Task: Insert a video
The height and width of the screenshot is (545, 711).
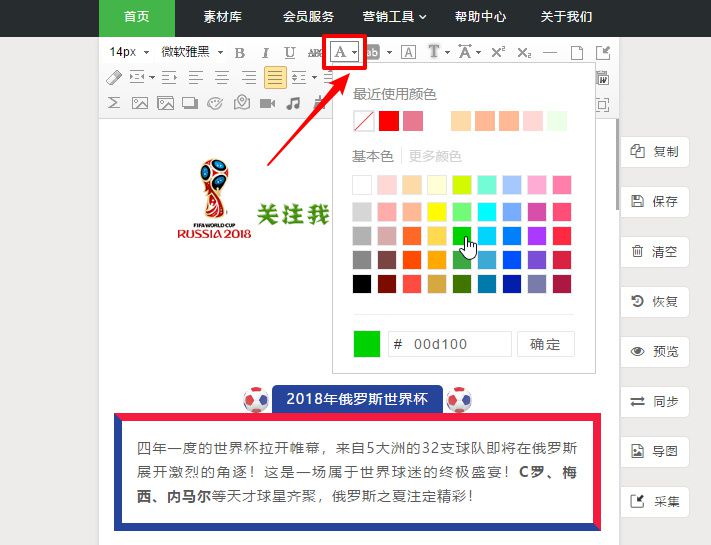Action: pyautogui.click(x=268, y=103)
